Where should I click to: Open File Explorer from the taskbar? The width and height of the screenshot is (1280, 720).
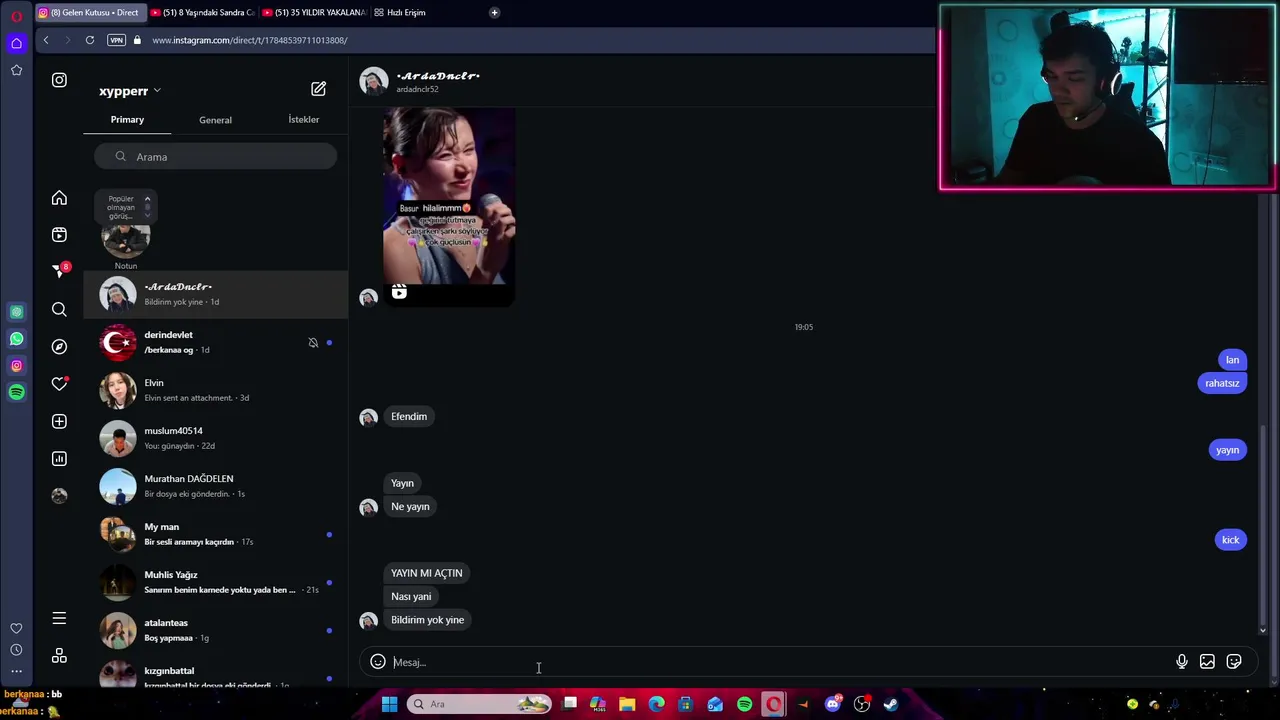click(627, 704)
